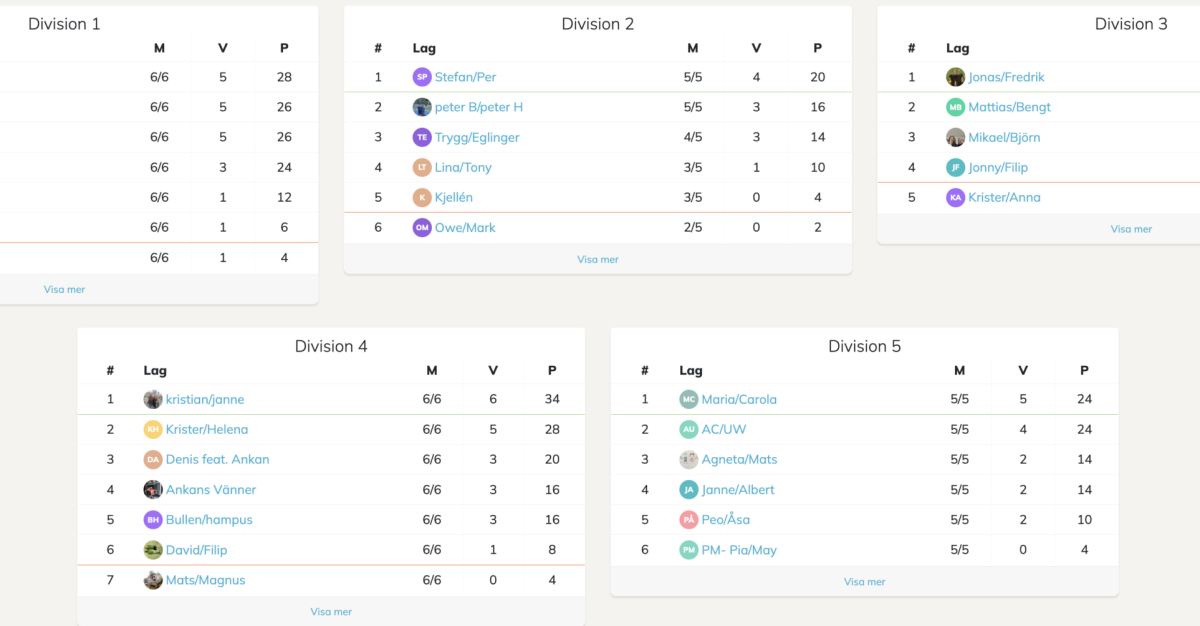This screenshot has height=626, width=1200.
Task: Show more of Division 5 standings
Action: click(x=865, y=581)
